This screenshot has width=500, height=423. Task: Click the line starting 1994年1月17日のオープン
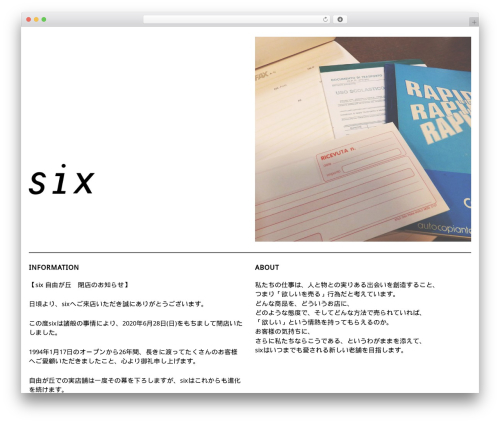[133, 352]
